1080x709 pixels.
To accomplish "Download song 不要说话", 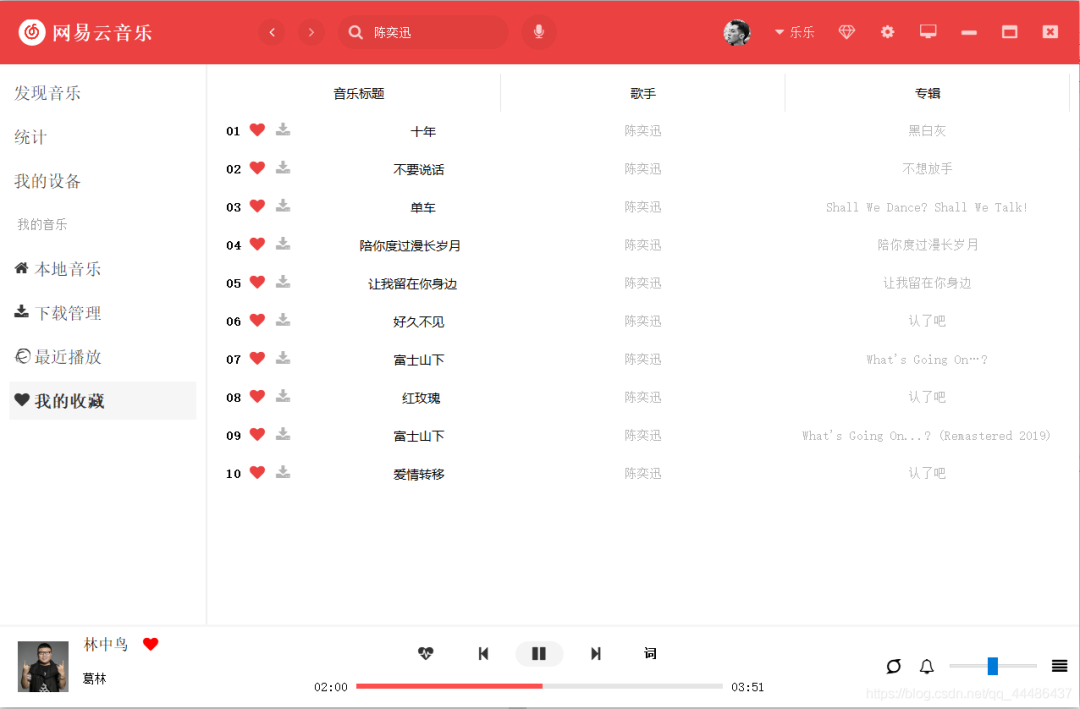I will pyautogui.click(x=283, y=167).
